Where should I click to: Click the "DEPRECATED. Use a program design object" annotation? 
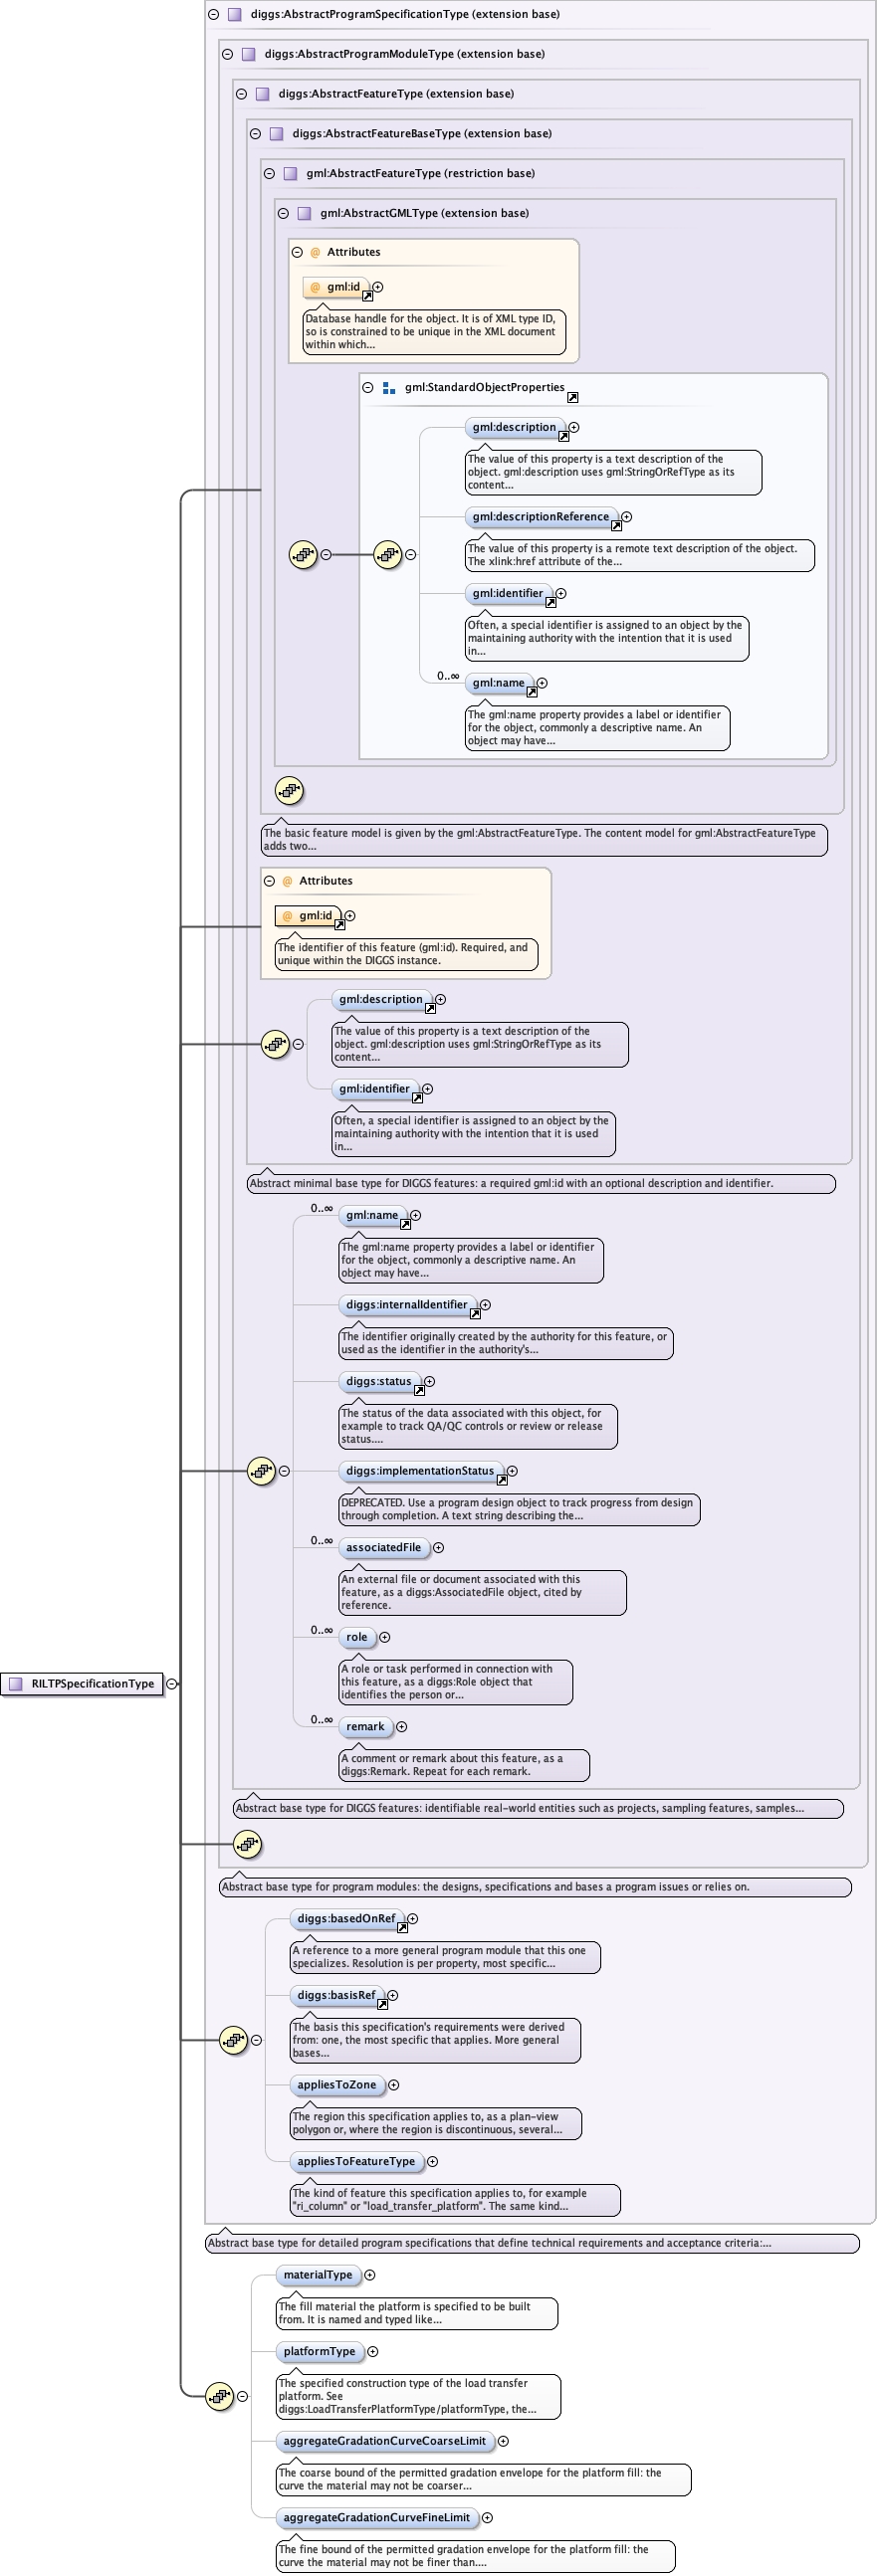tap(519, 1510)
